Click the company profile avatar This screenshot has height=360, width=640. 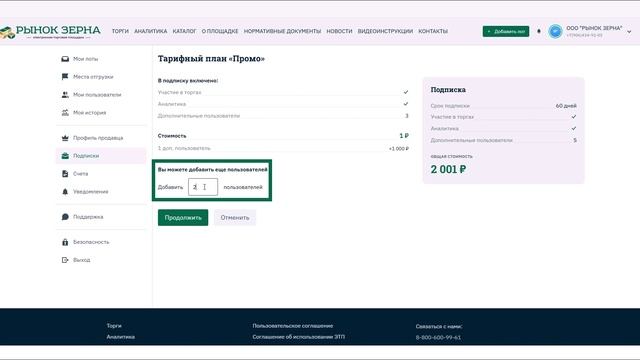(555, 31)
